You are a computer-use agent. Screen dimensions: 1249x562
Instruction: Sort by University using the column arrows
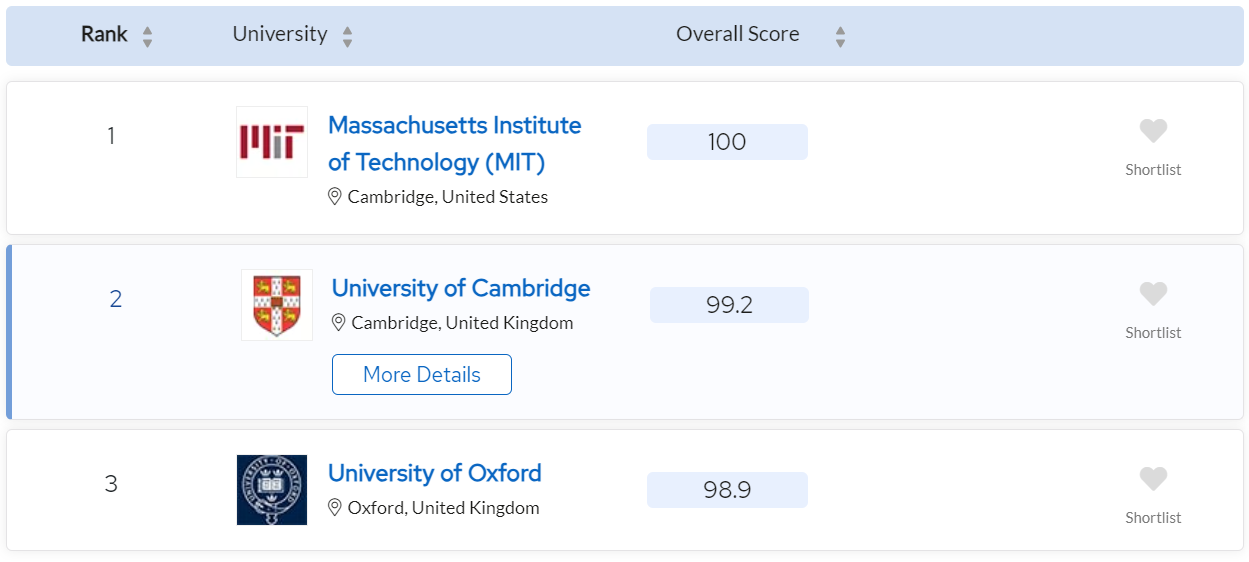347,37
